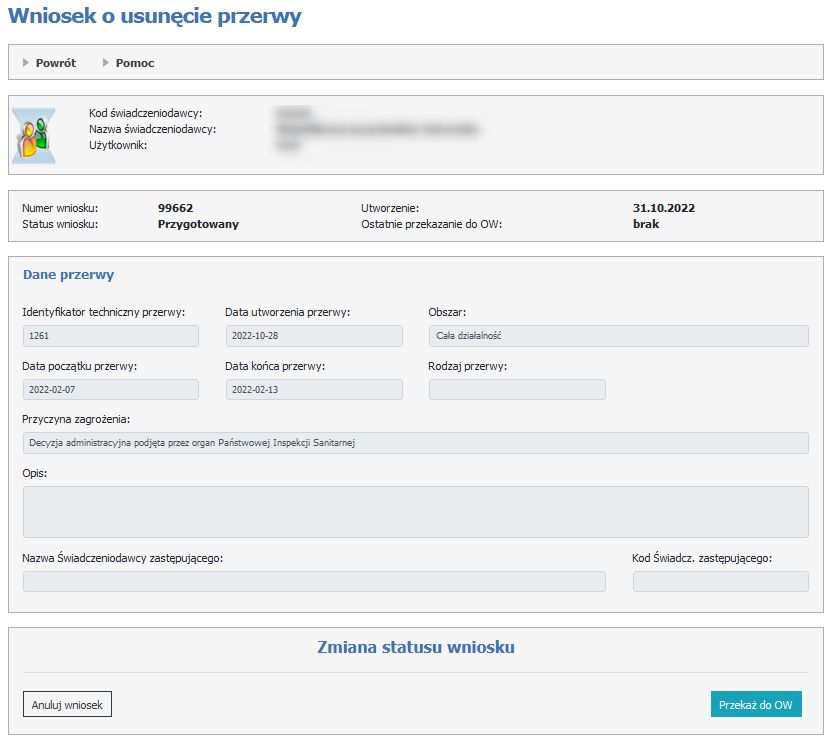
Task: Click the Nazwa Świadczeniodawcy zastępującego field
Action: (x=314, y=582)
